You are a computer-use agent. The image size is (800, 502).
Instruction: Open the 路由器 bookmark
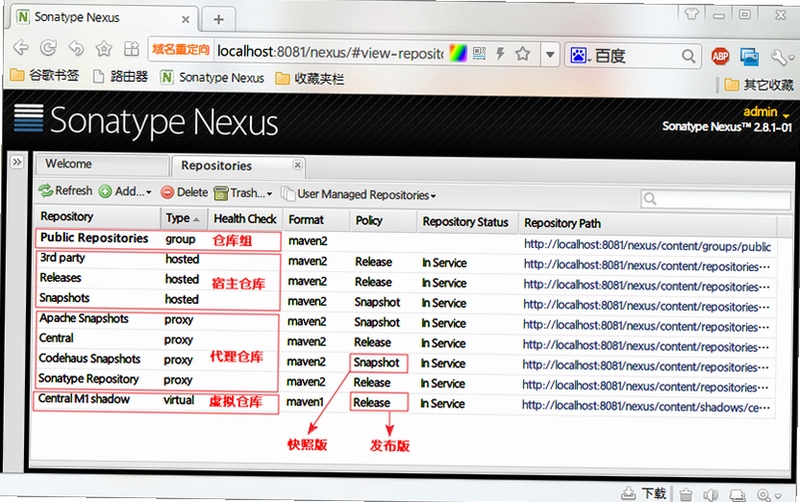120,77
